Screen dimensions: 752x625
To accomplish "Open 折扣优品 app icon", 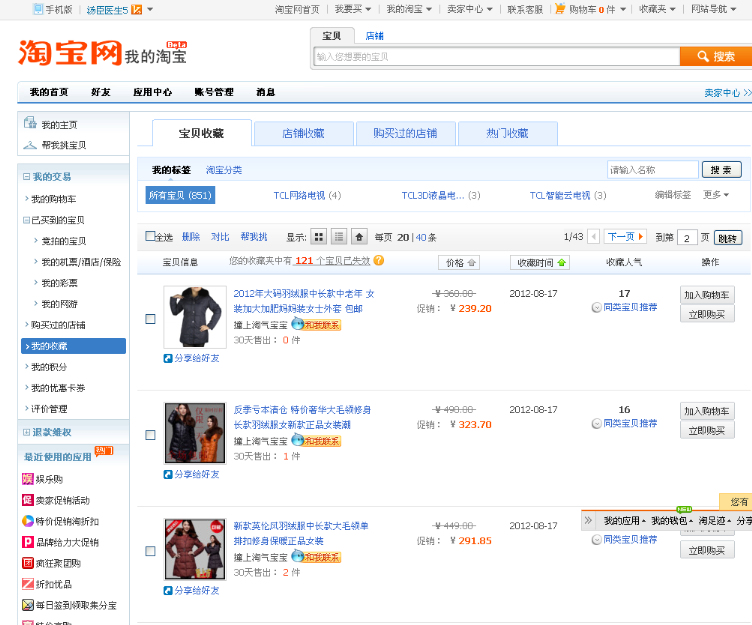I will click(28, 584).
